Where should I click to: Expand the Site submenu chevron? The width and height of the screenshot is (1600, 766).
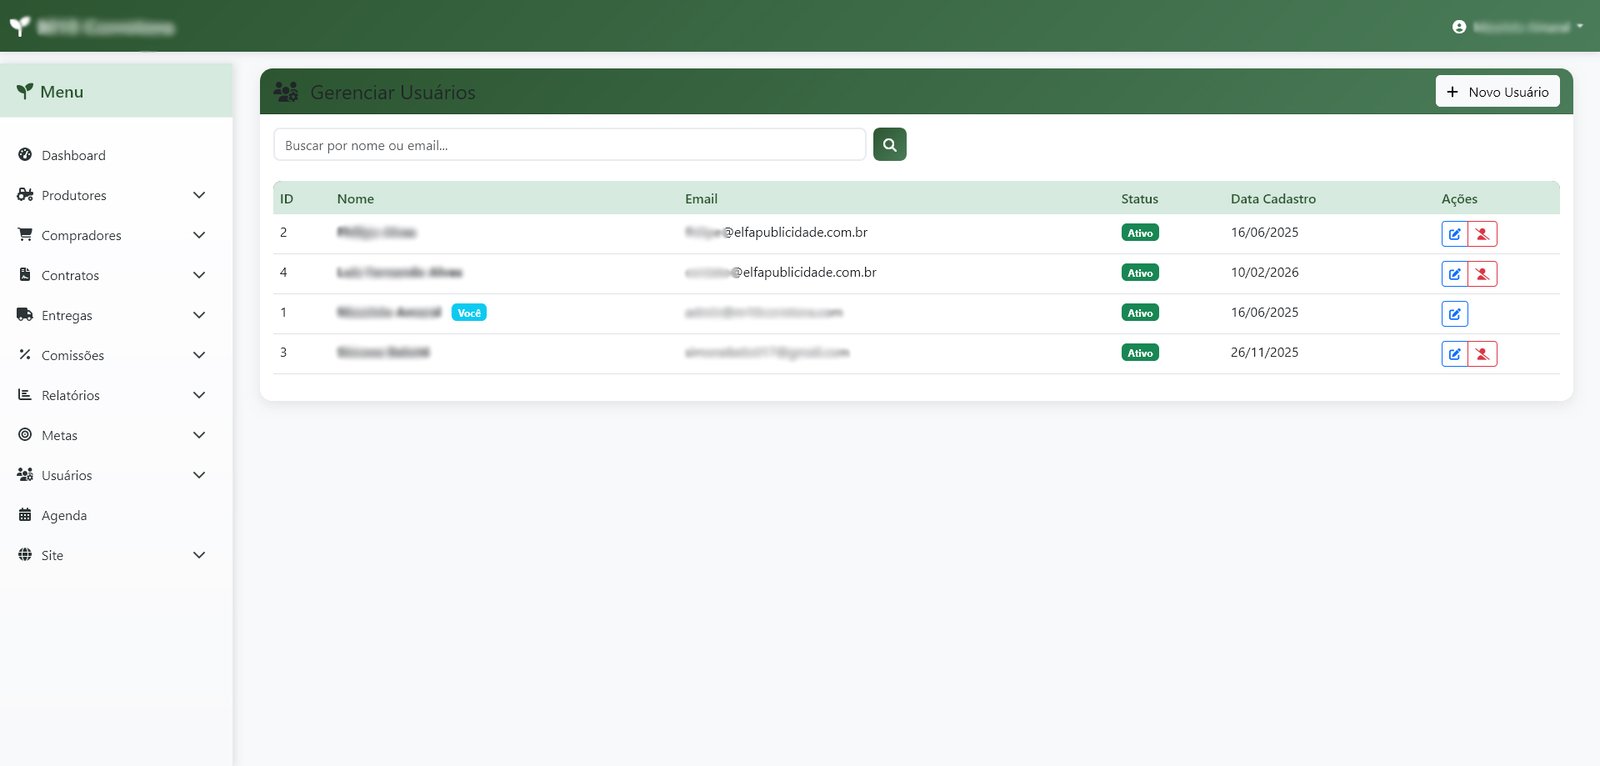(199, 555)
